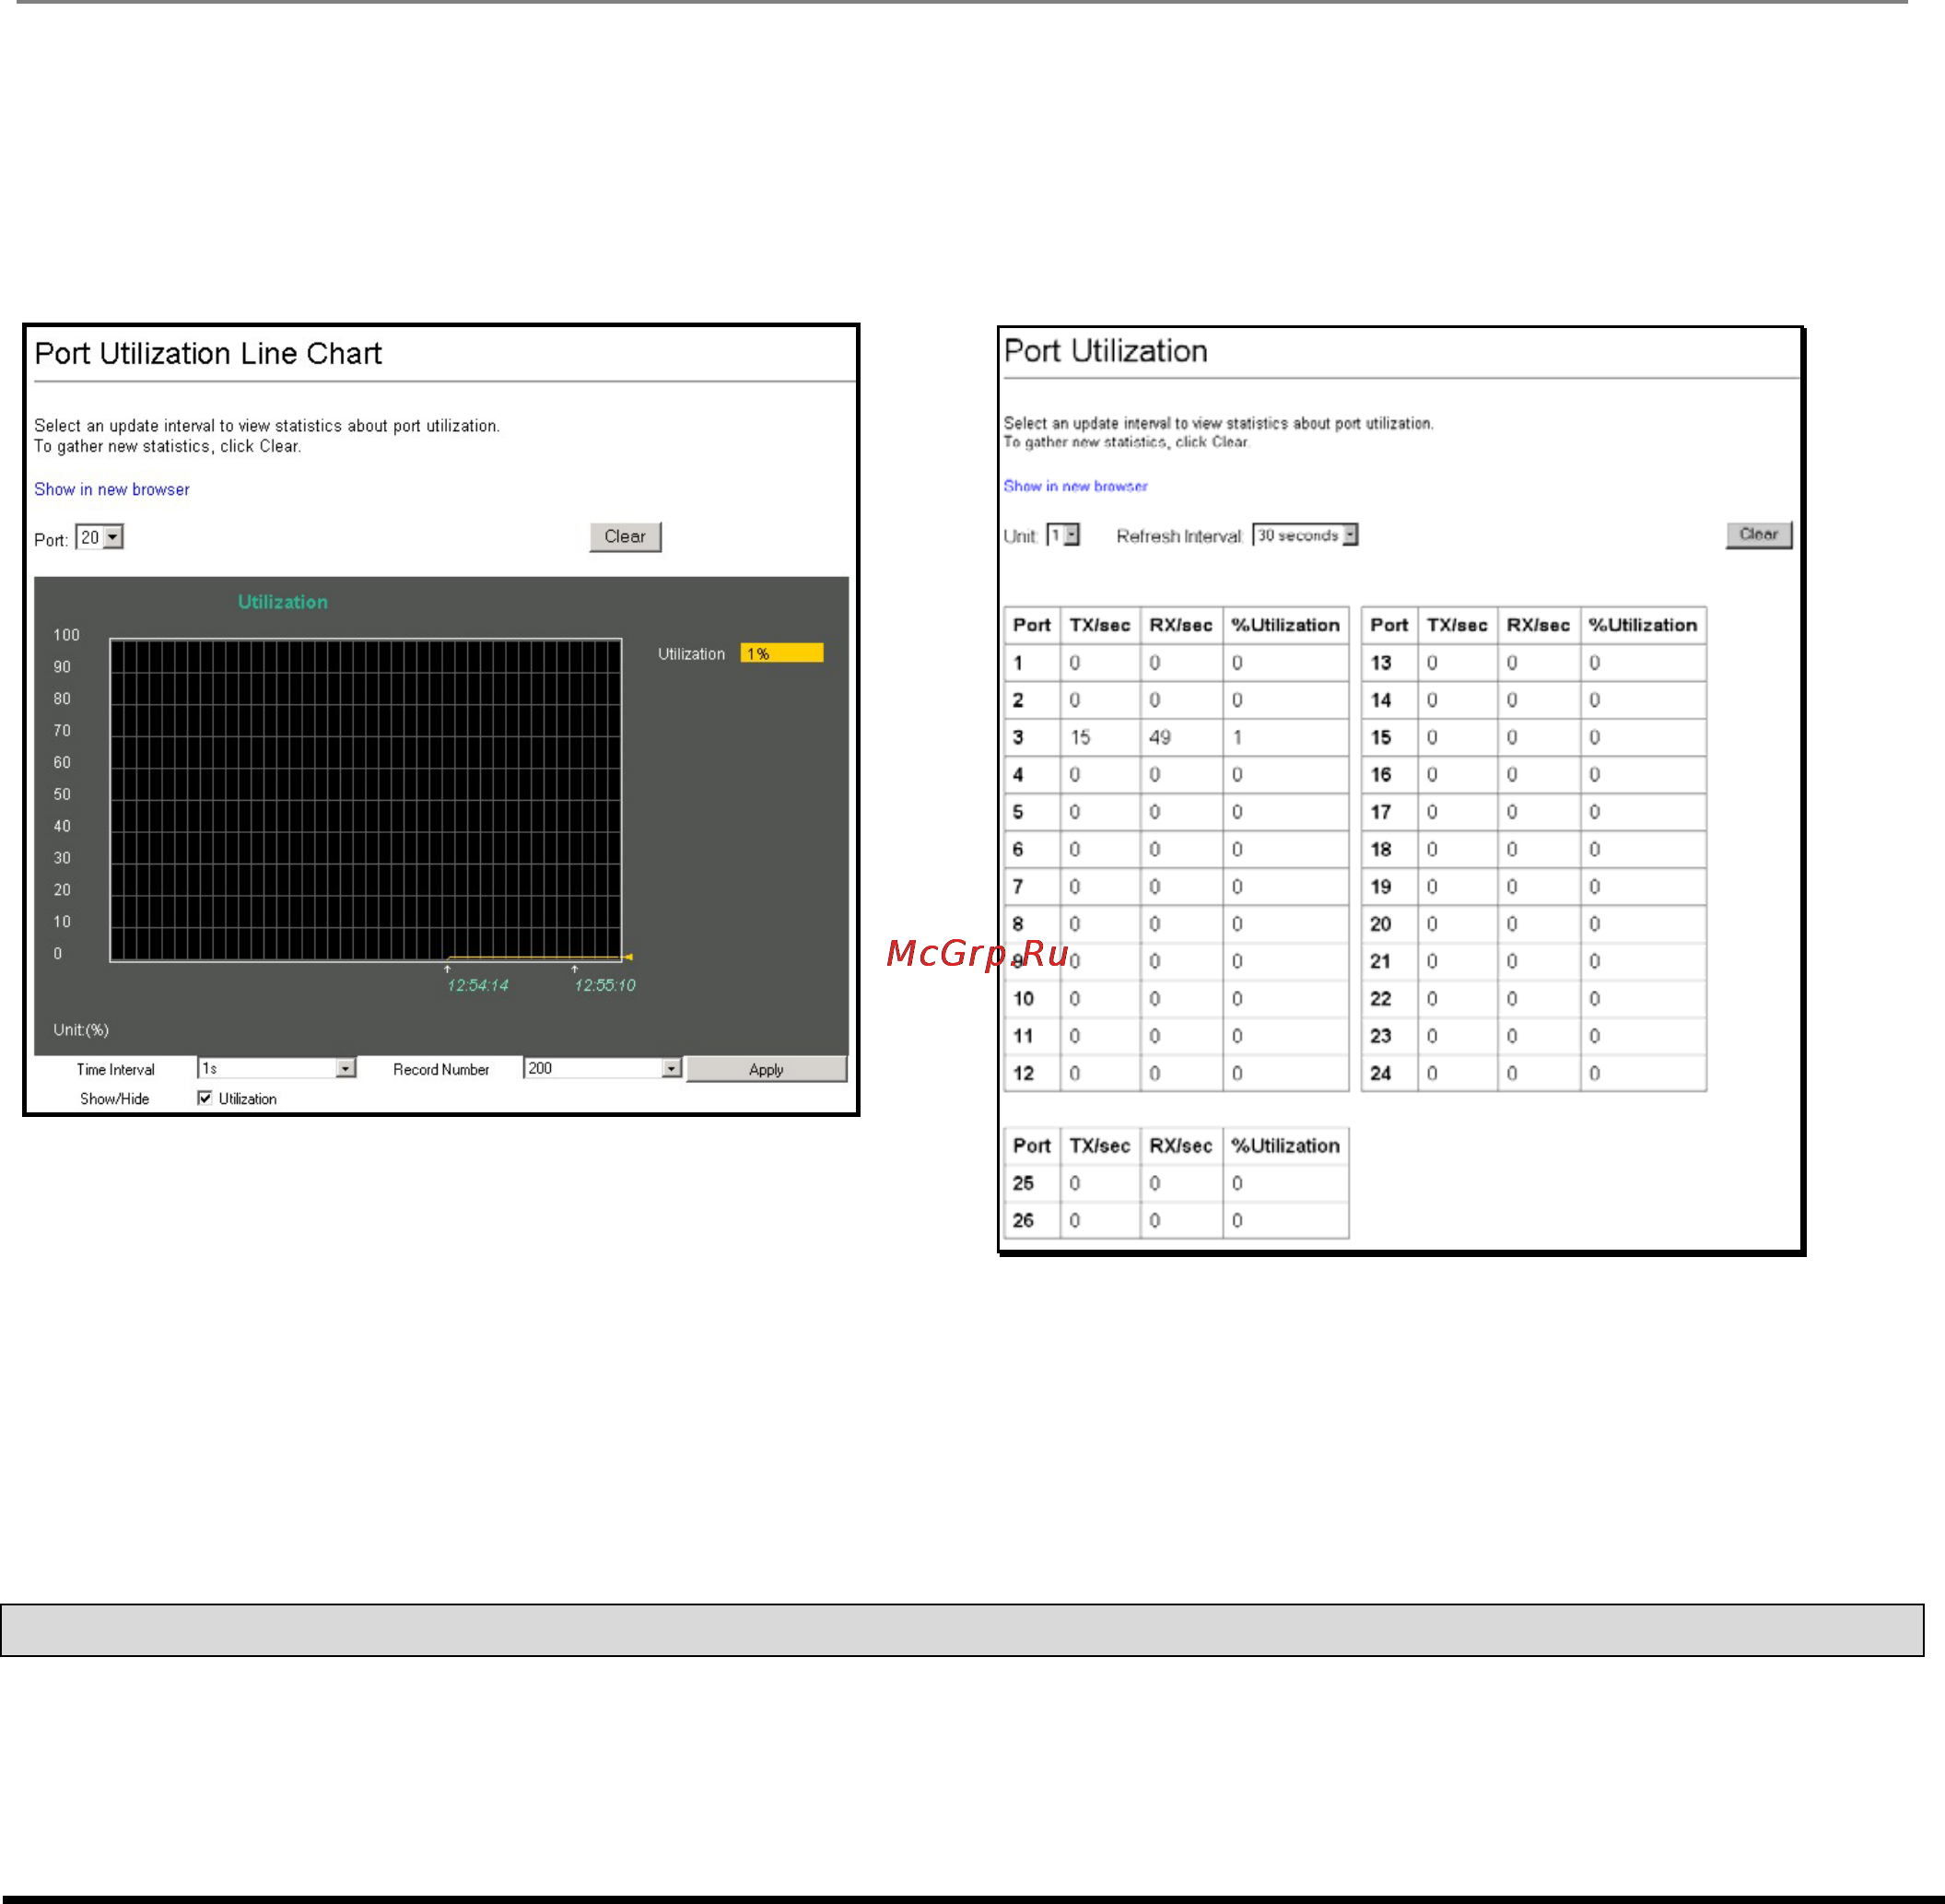This screenshot has height=1904, width=1945.
Task: Click %Utilization header in ports 13-24 table
Action: [1642, 625]
